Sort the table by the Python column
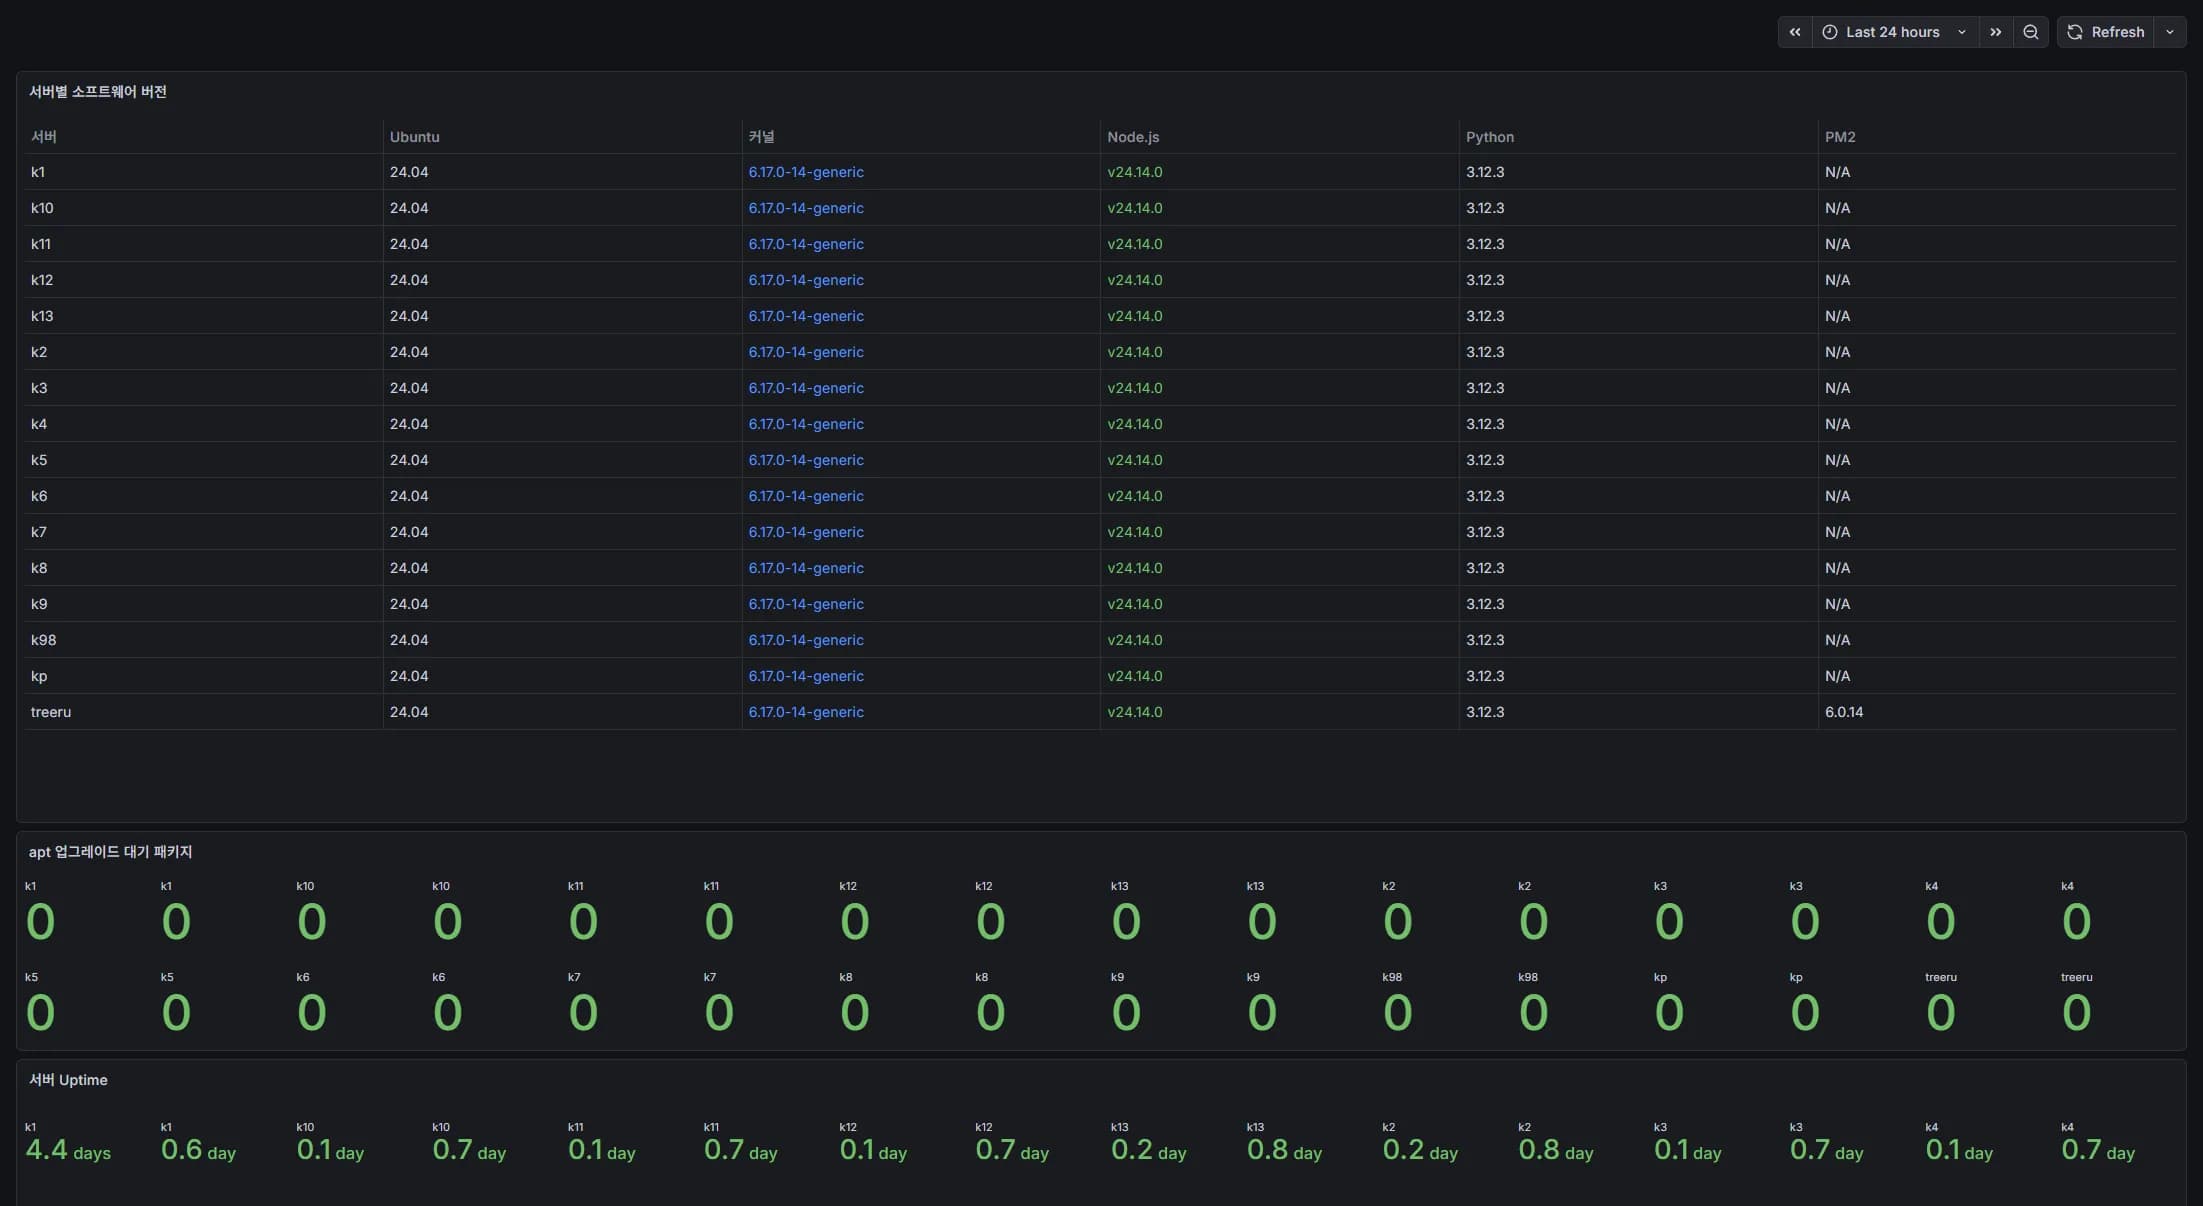The width and height of the screenshot is (2203, 1206). pyautogui.click(x=1489, y=137)
